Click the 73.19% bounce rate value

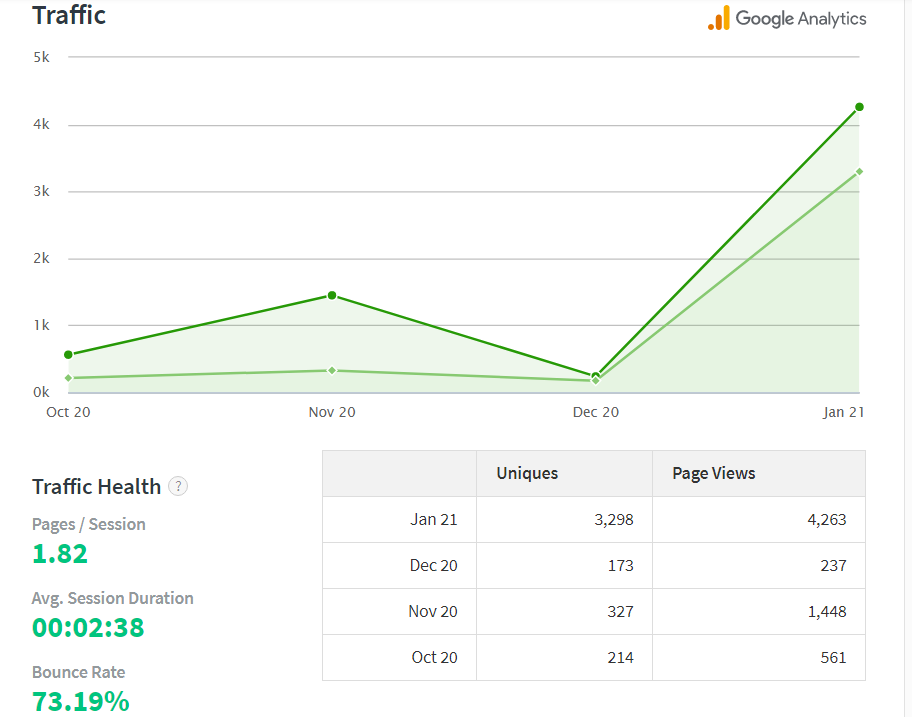tap(81, 701)
